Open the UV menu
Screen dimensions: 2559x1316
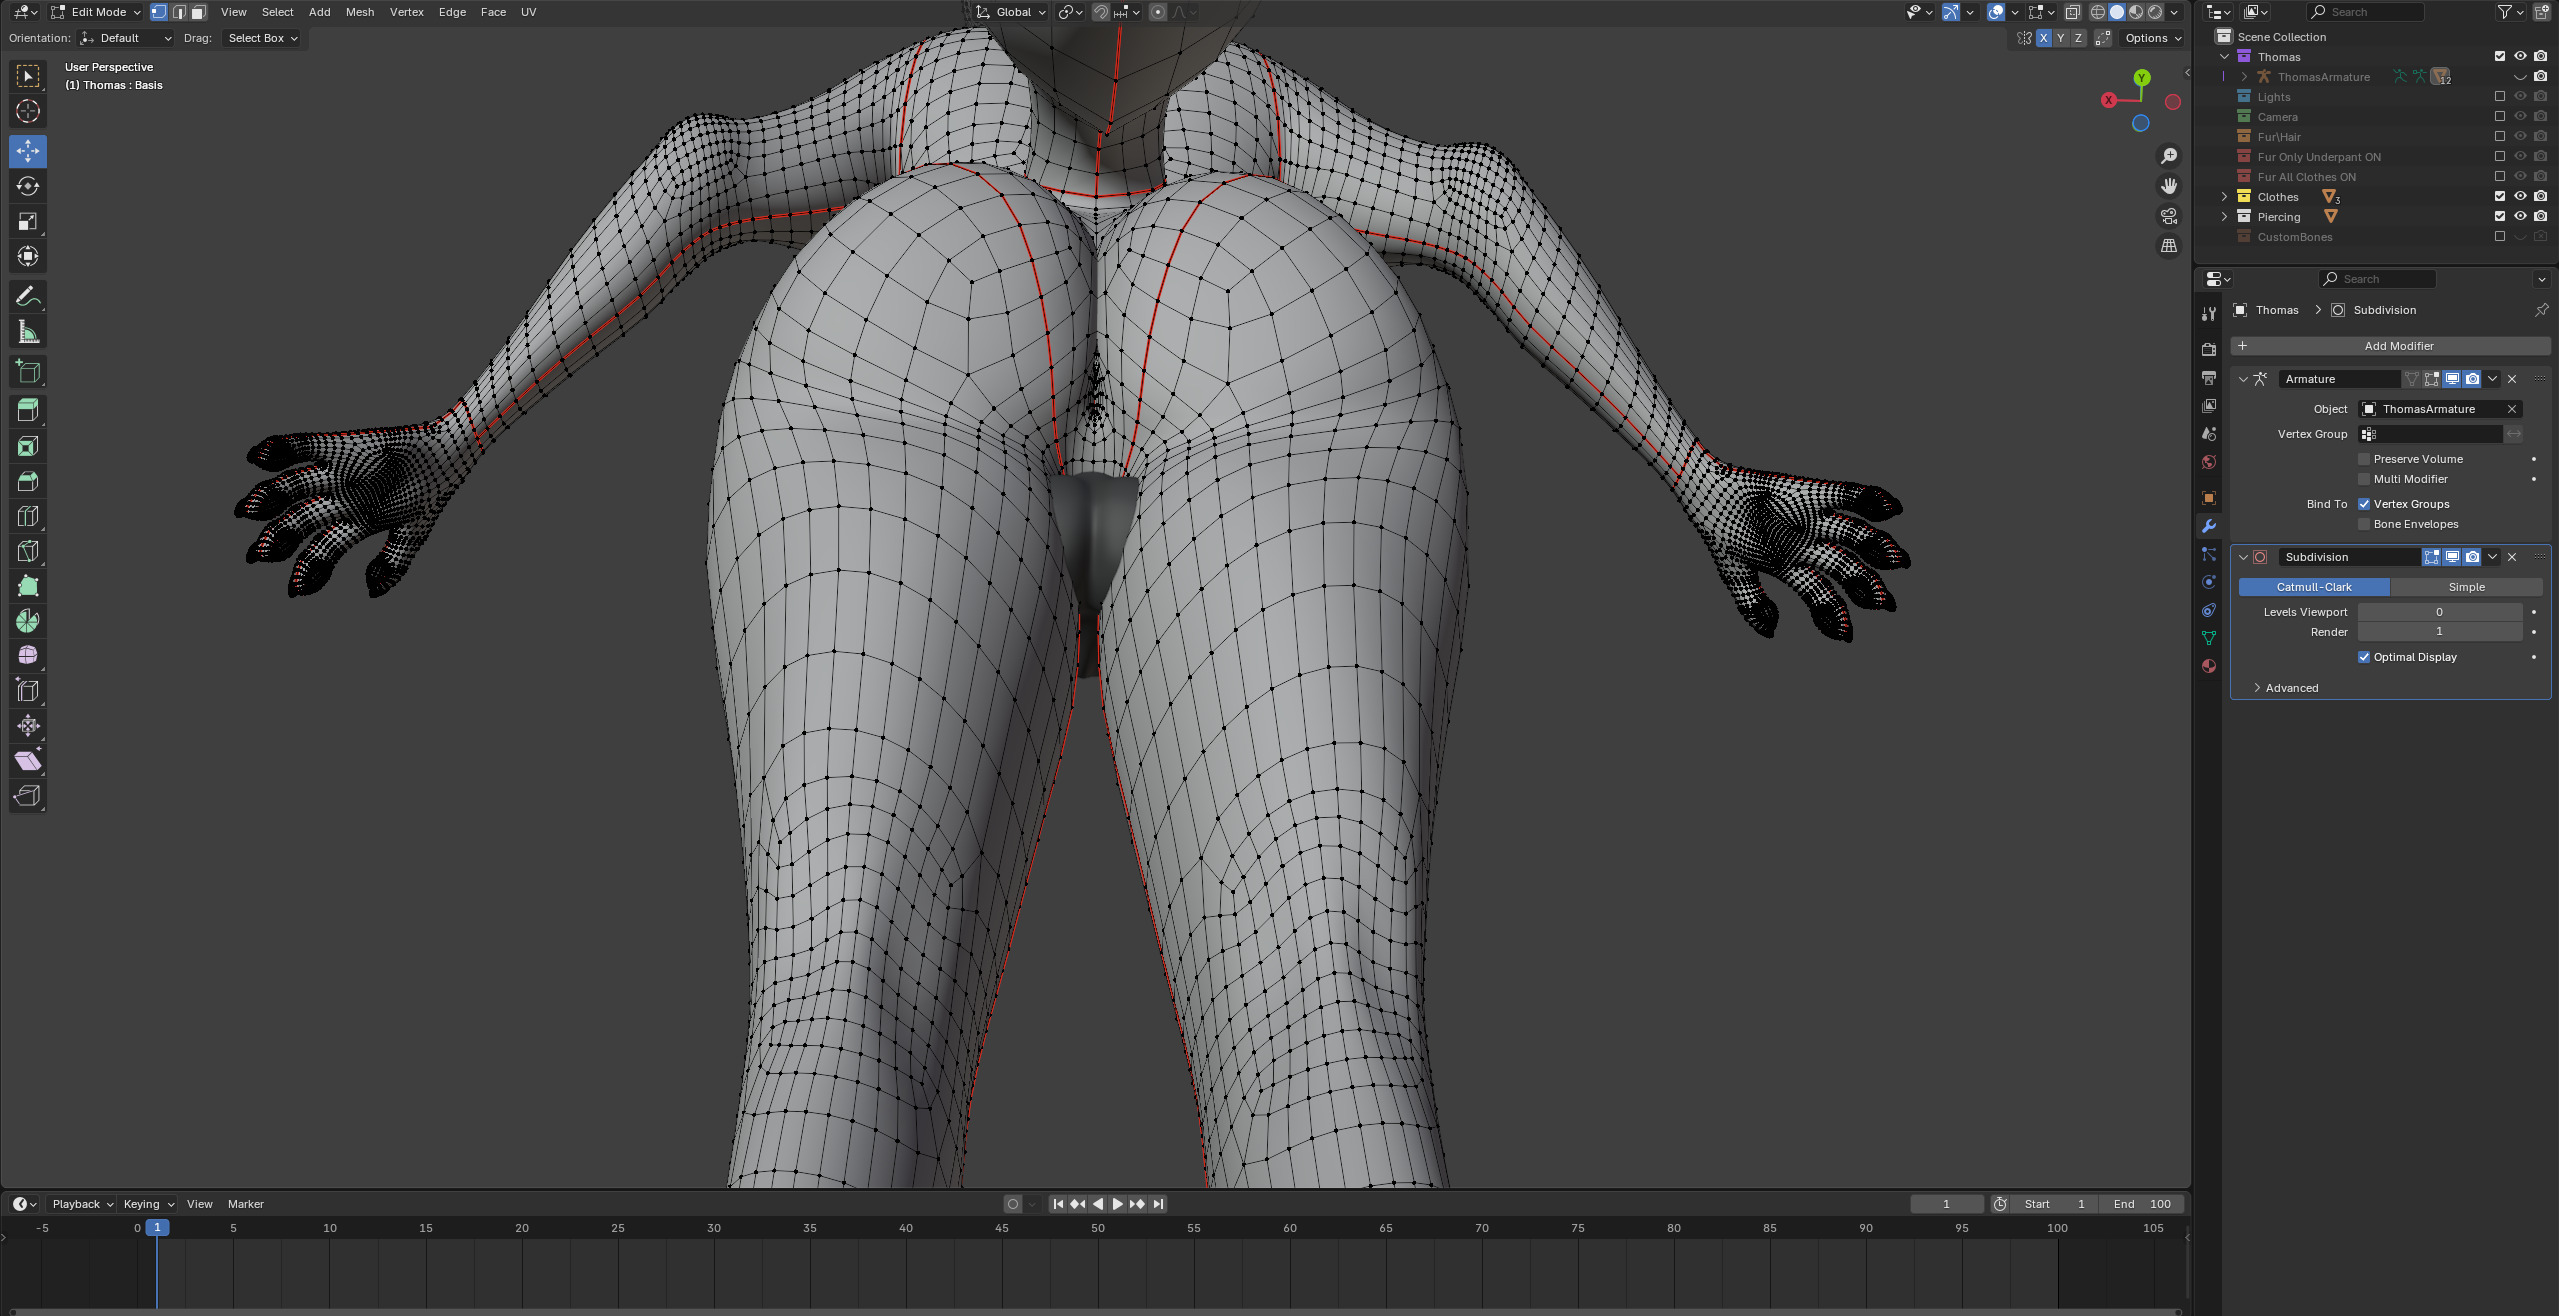click(x=528, y=12)
